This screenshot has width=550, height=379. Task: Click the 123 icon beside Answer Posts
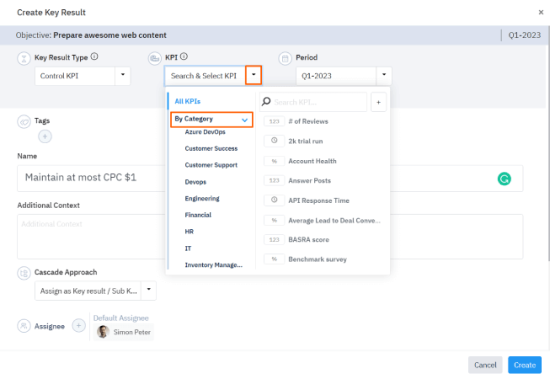point(274,181)
